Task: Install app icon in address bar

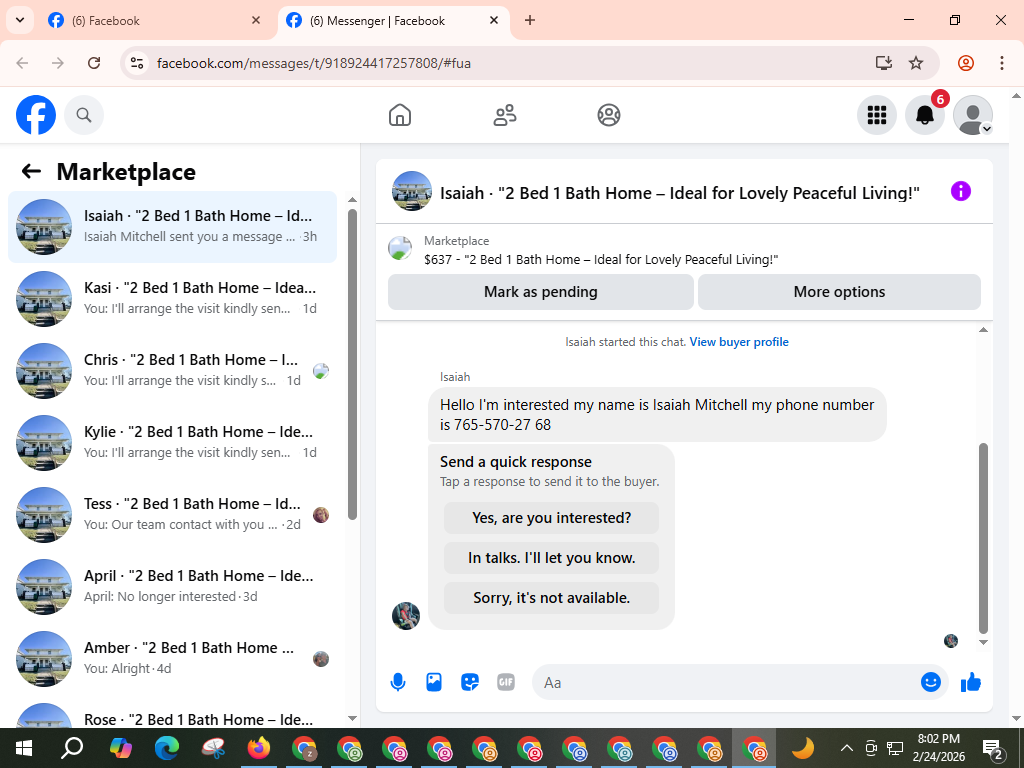Action: tap(884, 63)
